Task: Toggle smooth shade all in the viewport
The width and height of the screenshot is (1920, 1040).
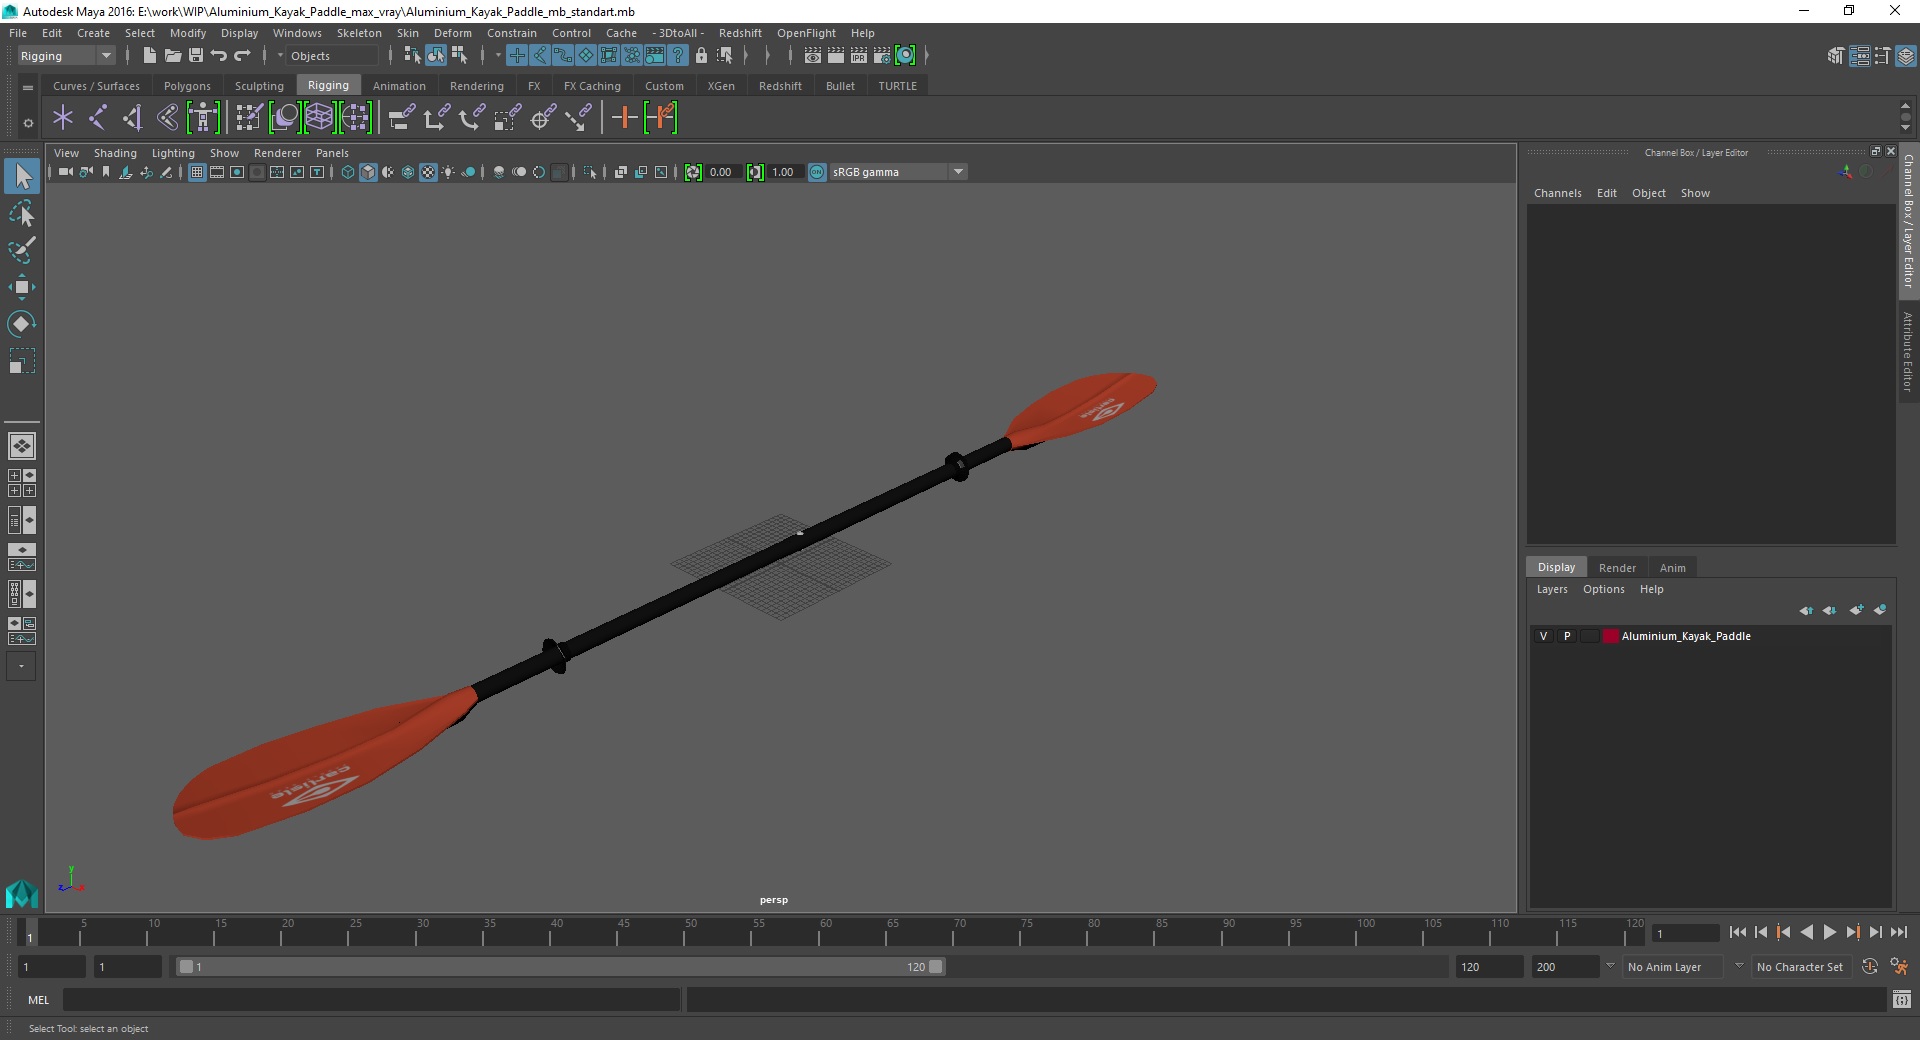Action: click(368, 172)
